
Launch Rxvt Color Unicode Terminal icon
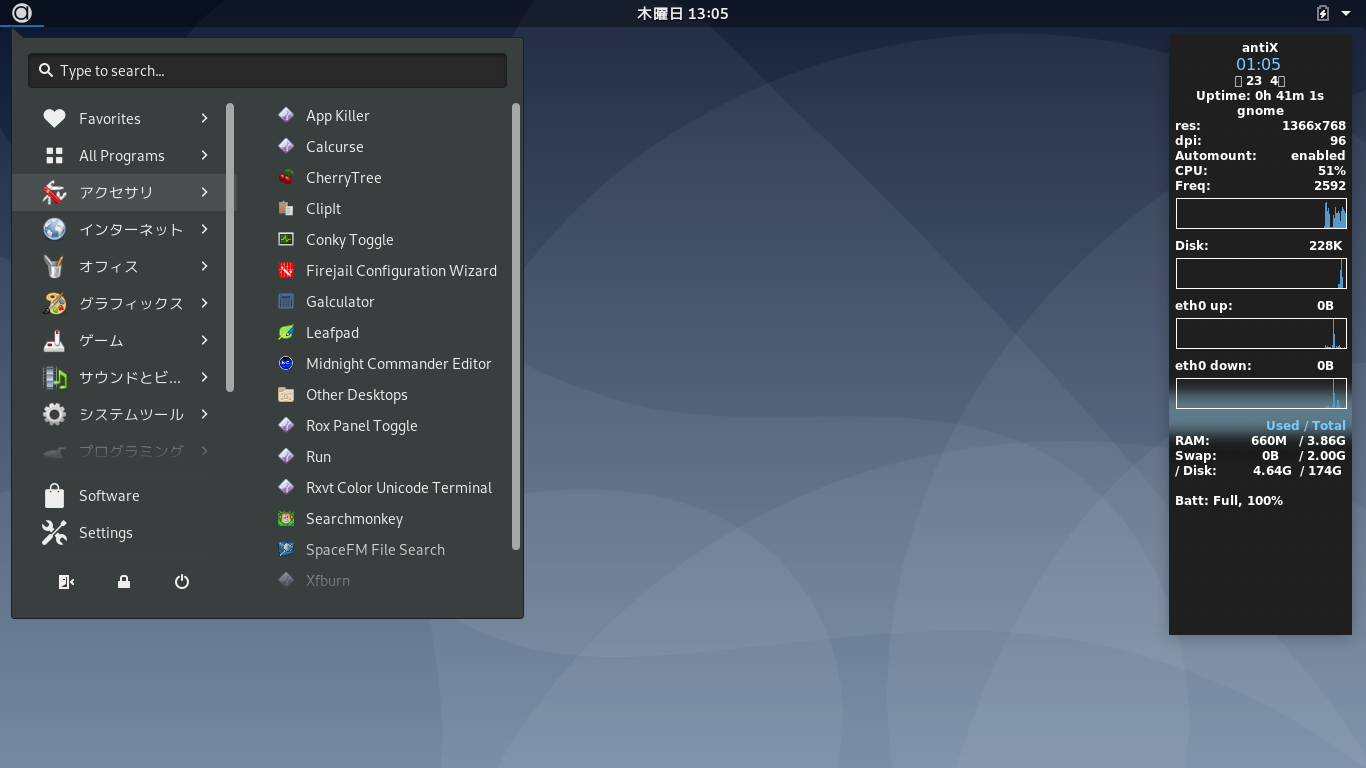coord(286,487)
